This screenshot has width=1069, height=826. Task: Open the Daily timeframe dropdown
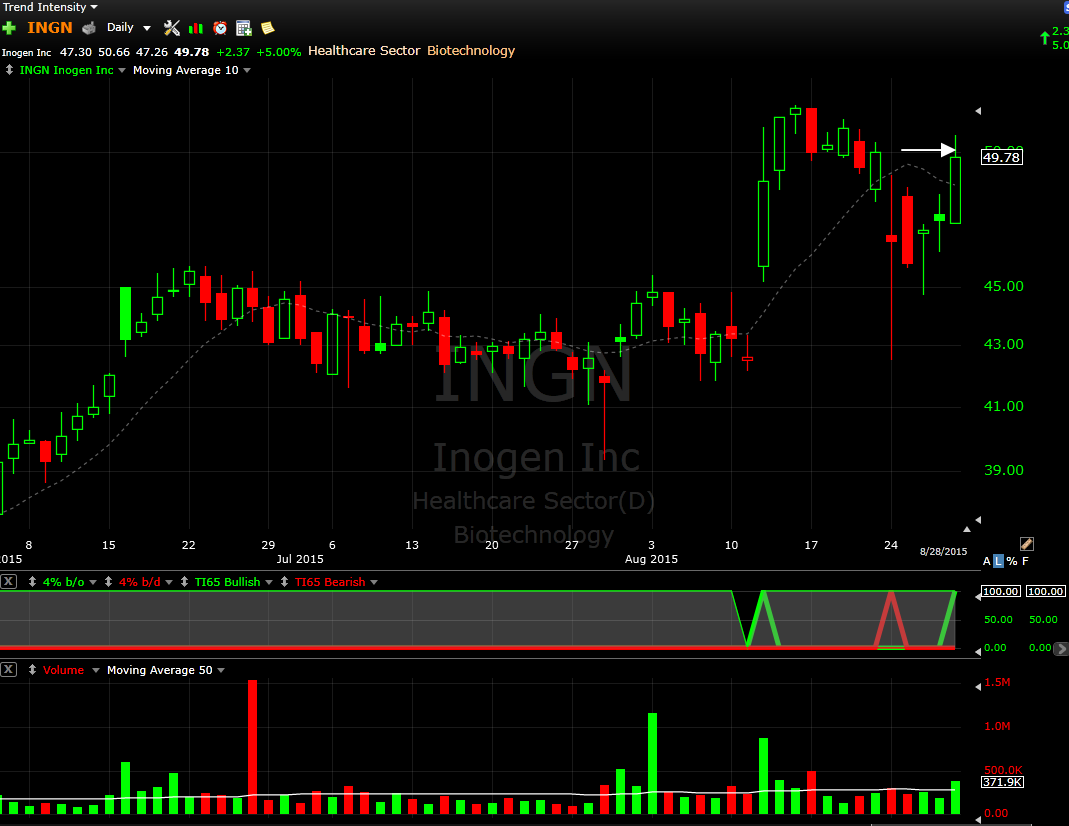[129, 28]
